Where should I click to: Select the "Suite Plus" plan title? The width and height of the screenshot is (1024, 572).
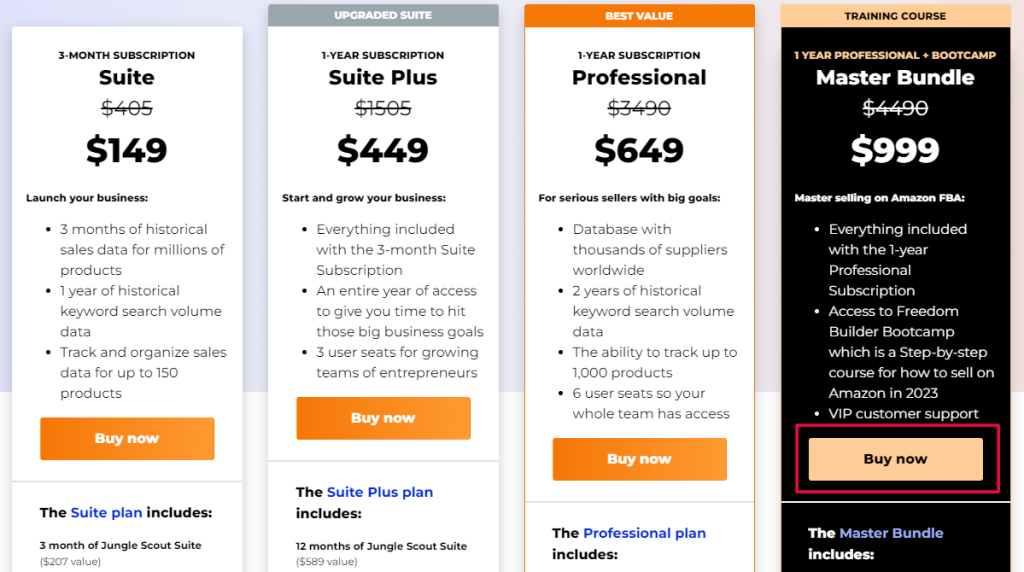[x=383, y=78]
